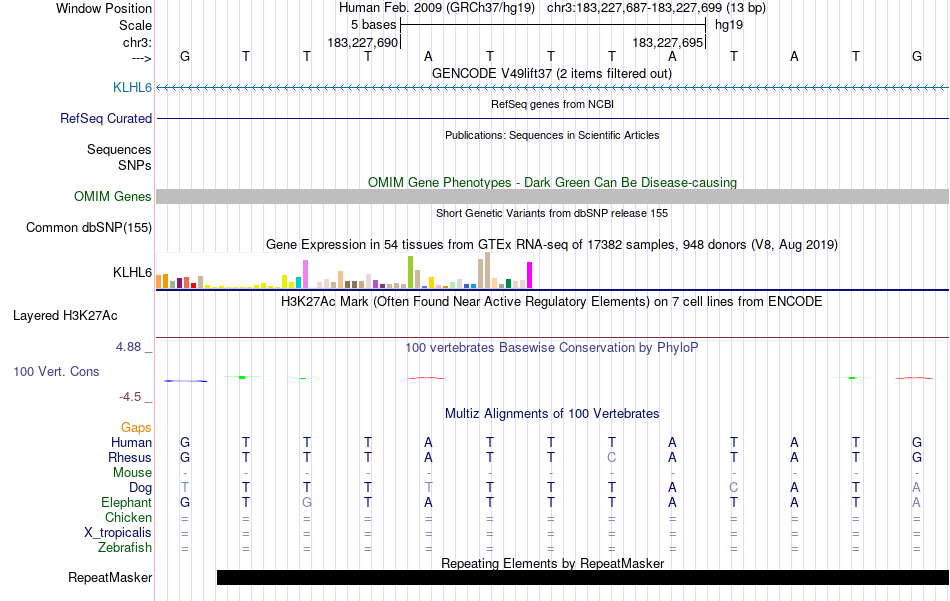Click the Mouse alignment row label
This screenshot has width=950, height=601.
[x=132, y=473]
